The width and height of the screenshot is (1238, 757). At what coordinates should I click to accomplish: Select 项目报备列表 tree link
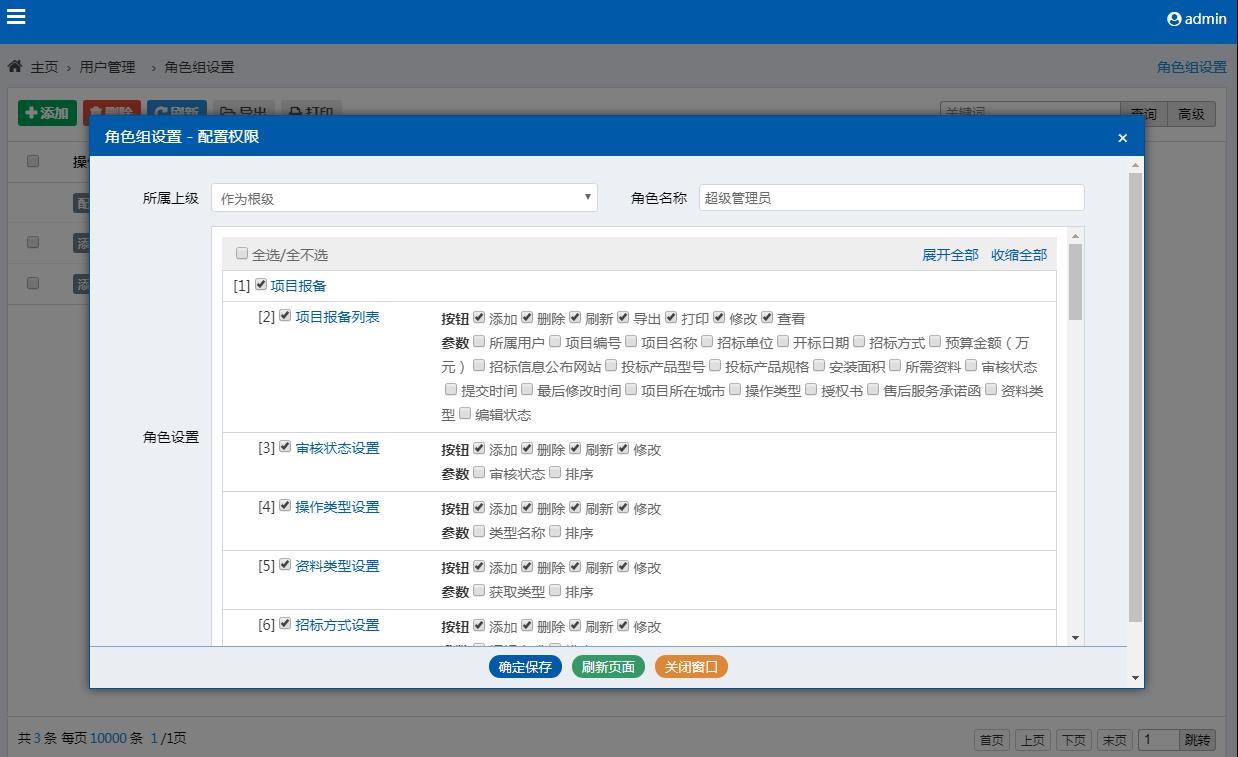(338, 317)
